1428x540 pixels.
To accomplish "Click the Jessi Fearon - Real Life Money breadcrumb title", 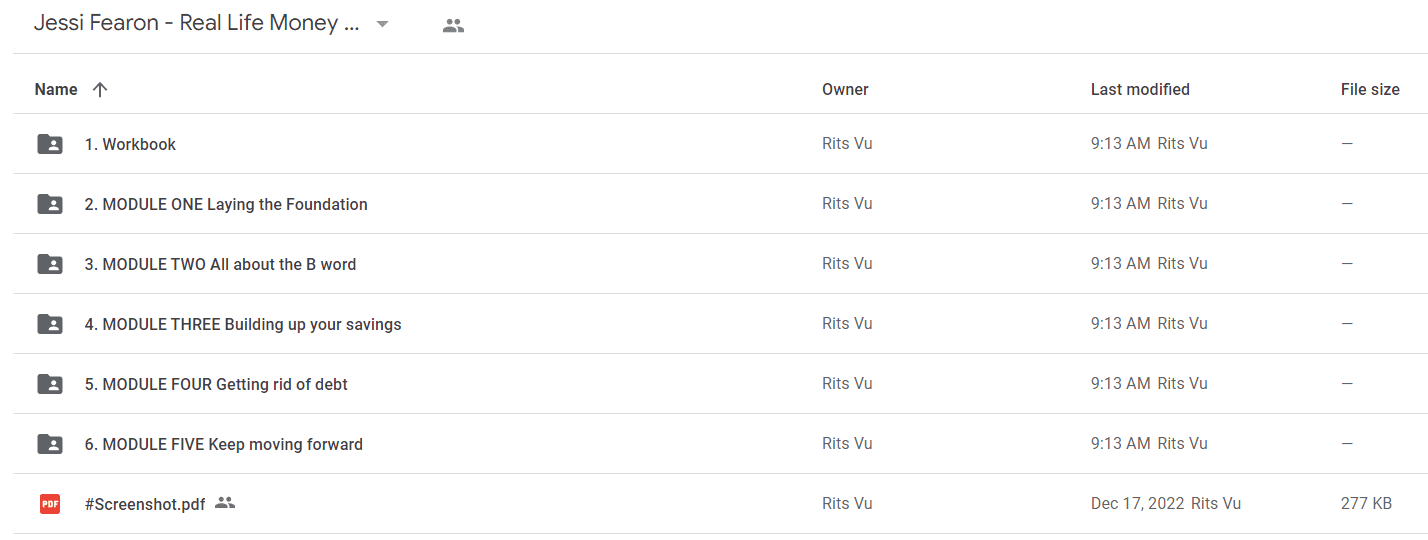I will (197, 24).
